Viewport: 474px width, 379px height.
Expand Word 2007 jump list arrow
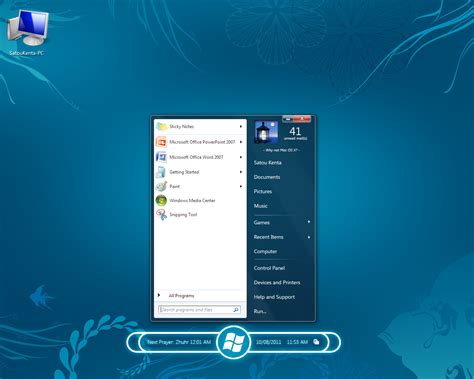(x=241, y=157)
